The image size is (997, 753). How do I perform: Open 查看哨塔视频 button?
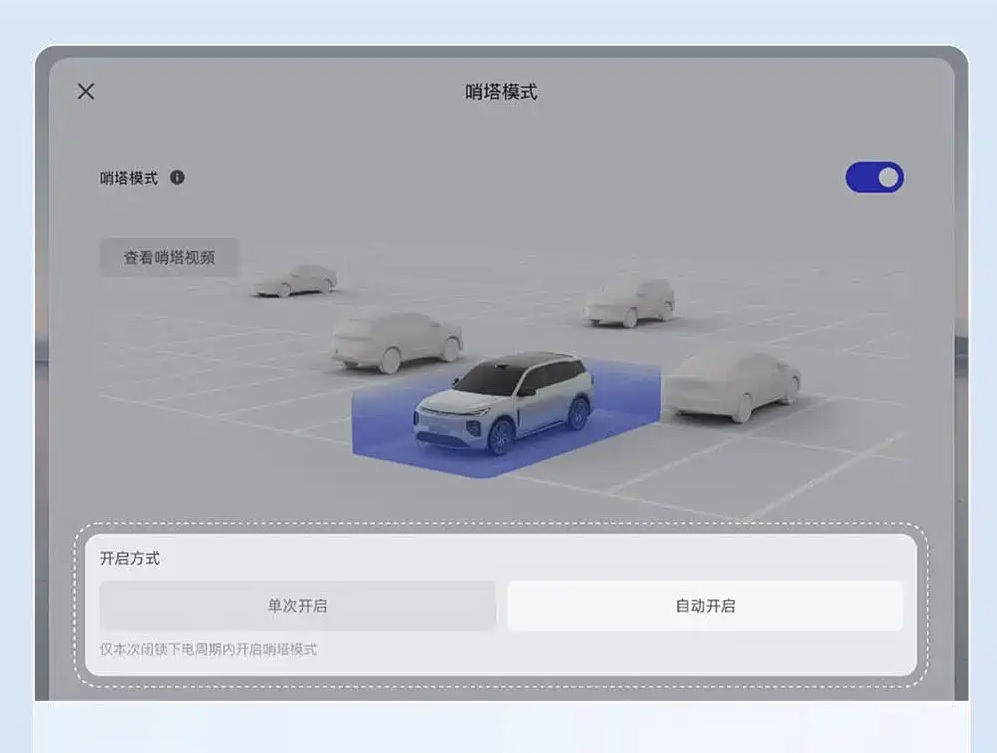(x=169, y=257)
